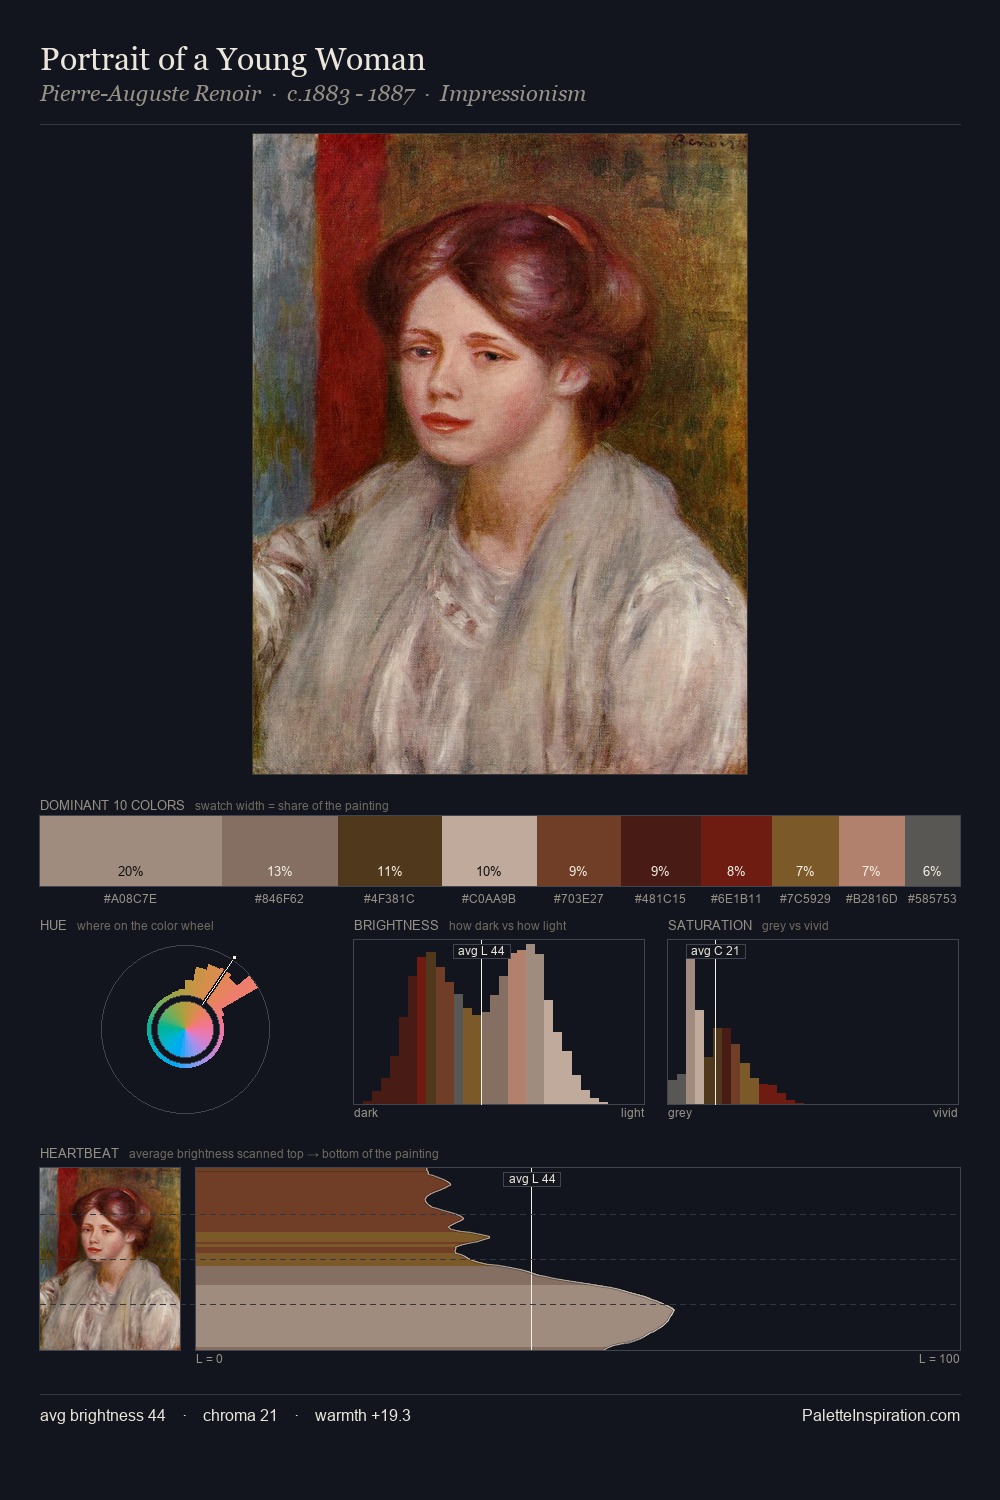This screenshot has height=1500, width=1000.
Task: Click the hex label #6E1B11
Action: click(x=736, y=899)
